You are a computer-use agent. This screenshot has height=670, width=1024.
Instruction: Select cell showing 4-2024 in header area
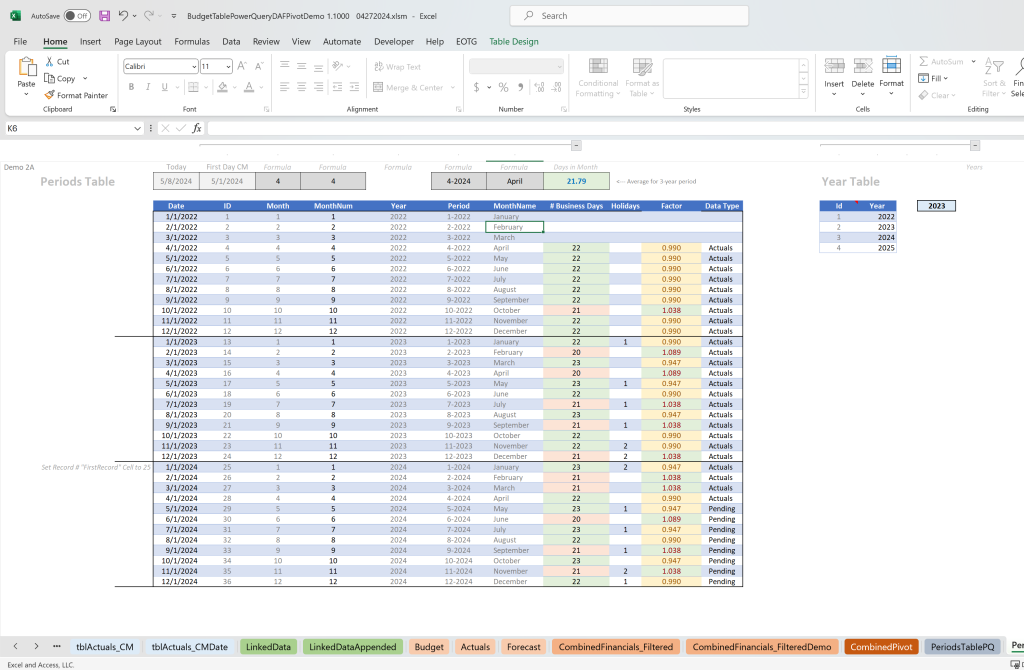pos(458,181)
